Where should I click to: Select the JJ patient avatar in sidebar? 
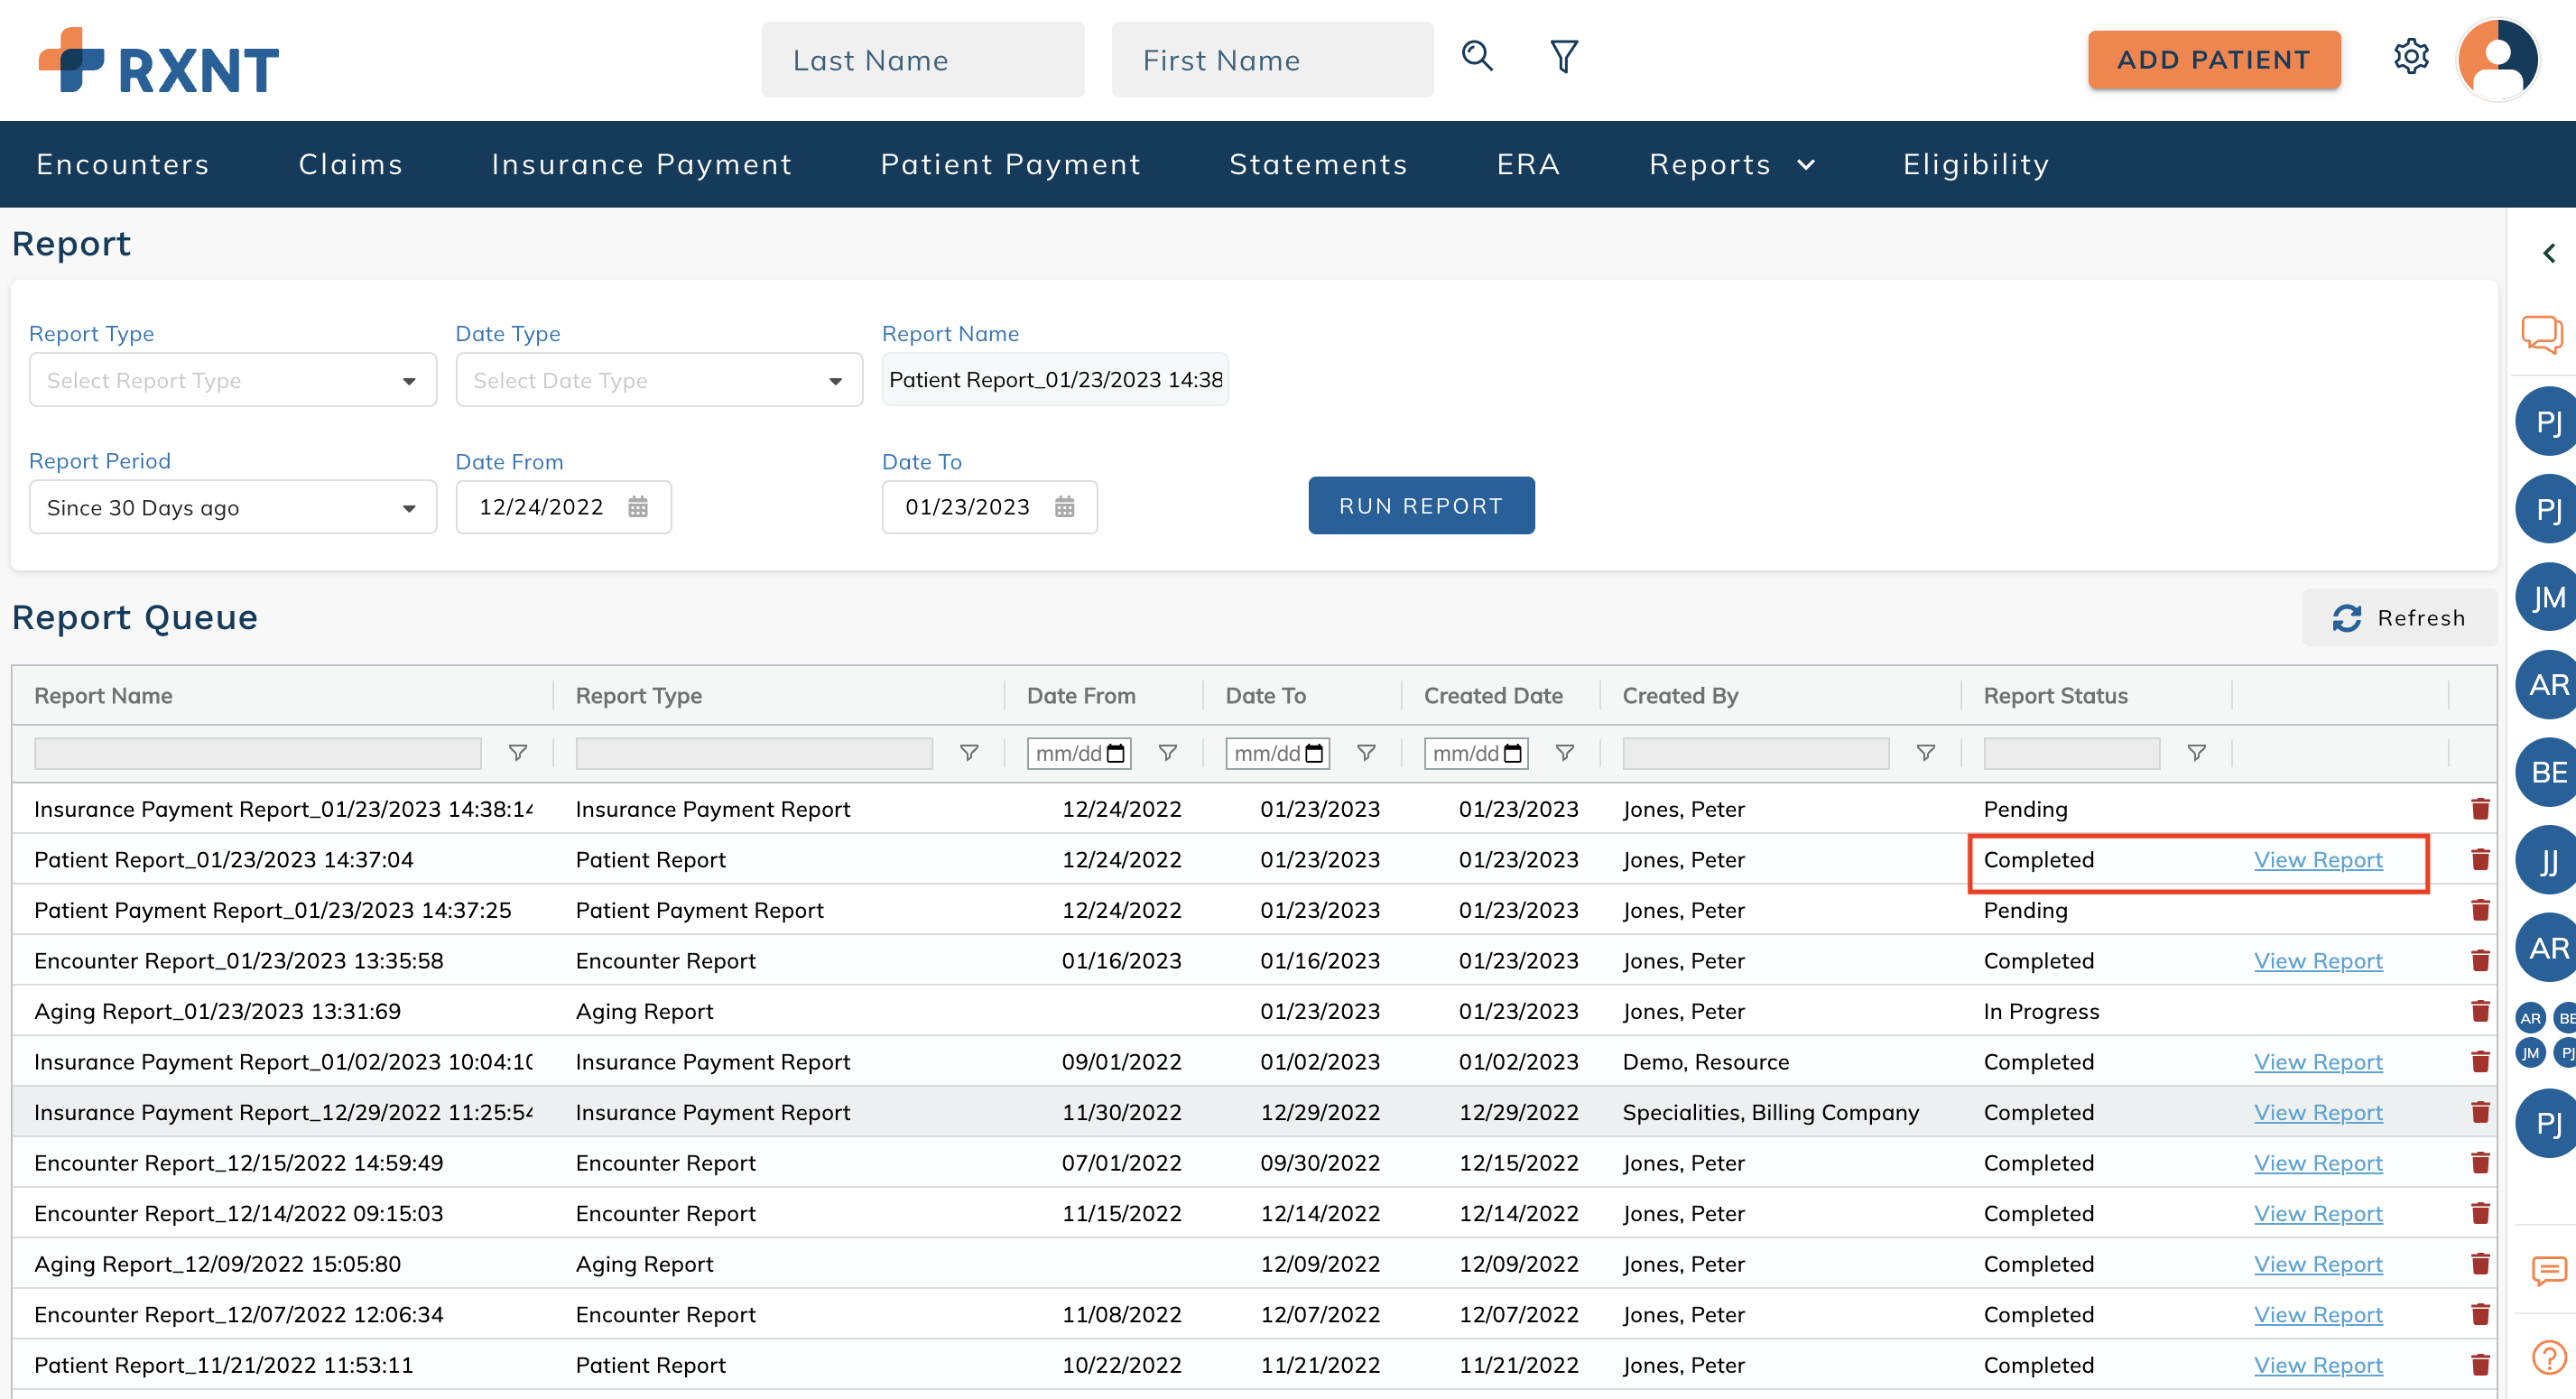(x=2548, y=860)
